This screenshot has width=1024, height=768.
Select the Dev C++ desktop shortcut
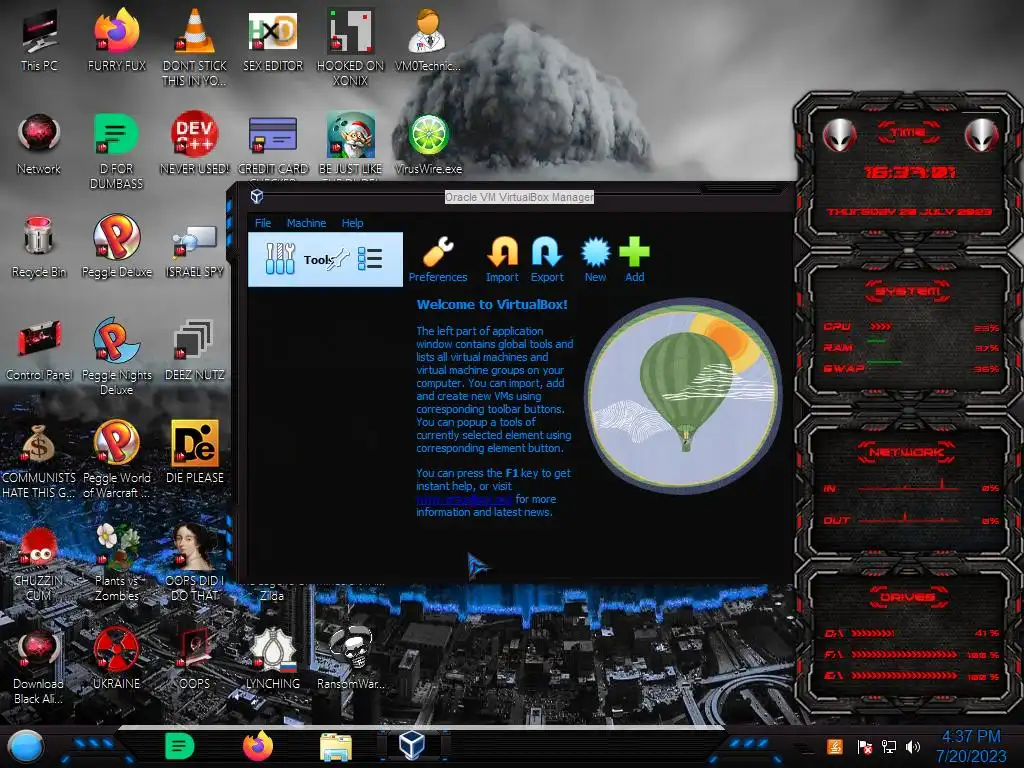click(x=195, y=144)
